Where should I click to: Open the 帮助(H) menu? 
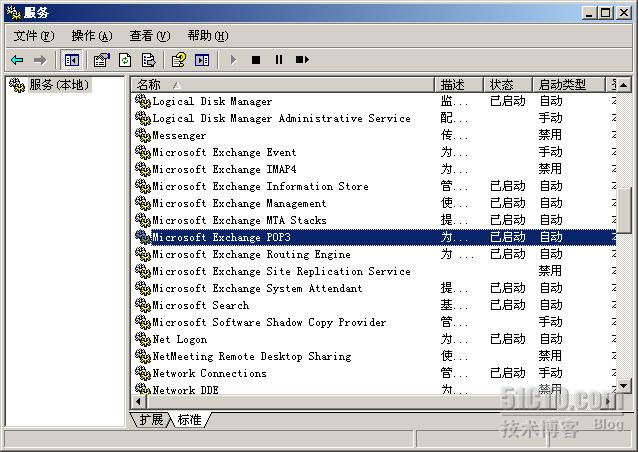[x=208, y=36]
